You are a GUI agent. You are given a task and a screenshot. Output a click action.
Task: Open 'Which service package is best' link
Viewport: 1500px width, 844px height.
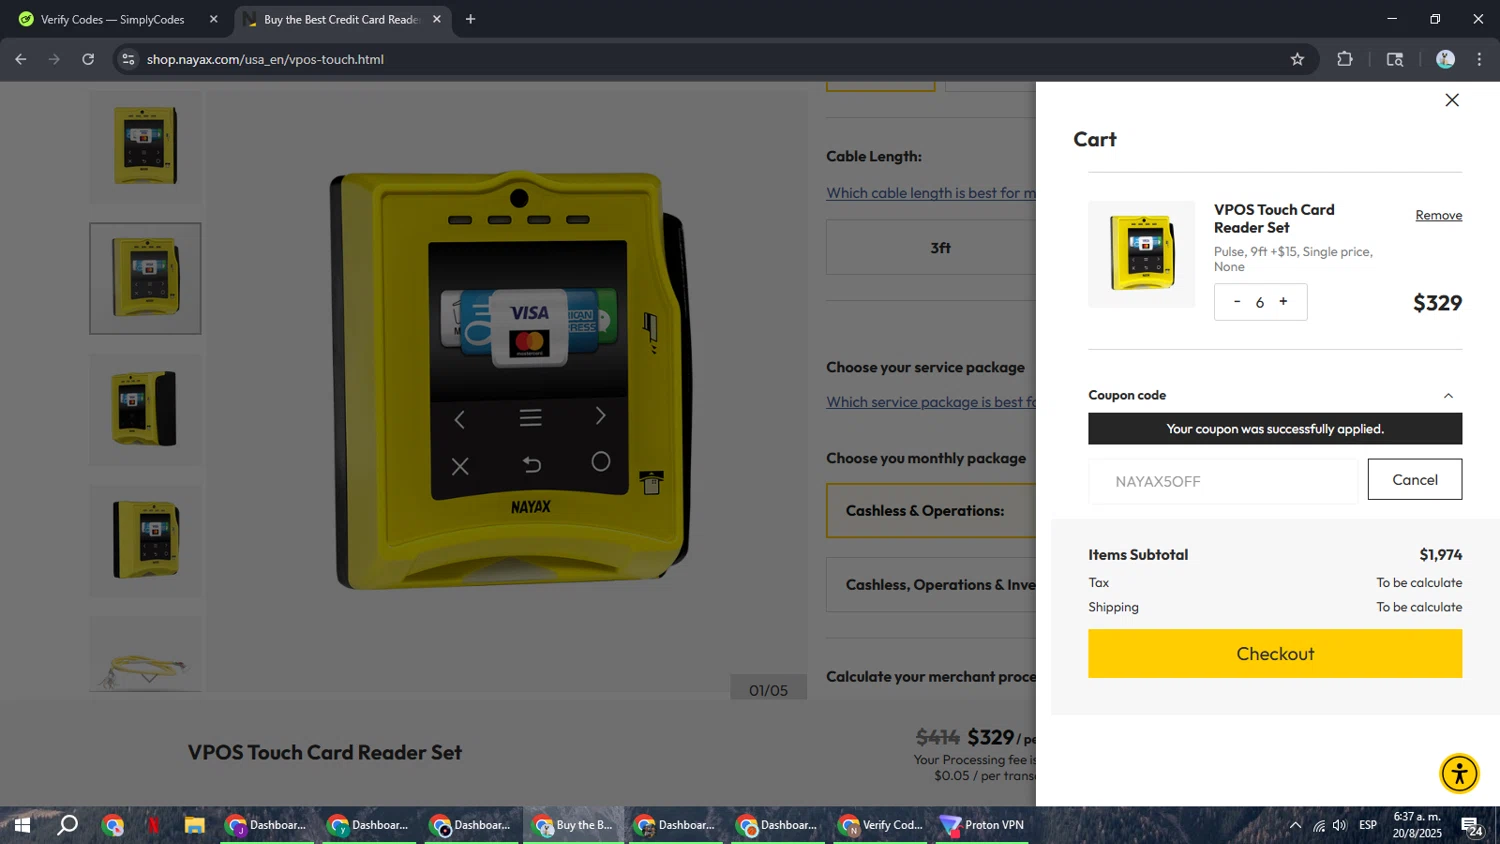pyautogui.click(x=931, y=402)
